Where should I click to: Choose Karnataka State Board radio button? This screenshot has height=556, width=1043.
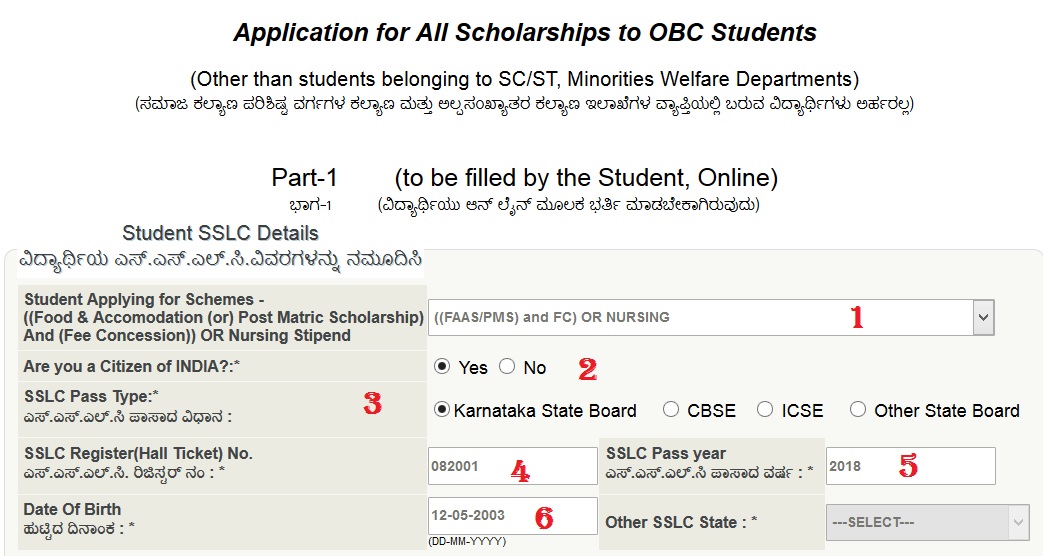442,410
